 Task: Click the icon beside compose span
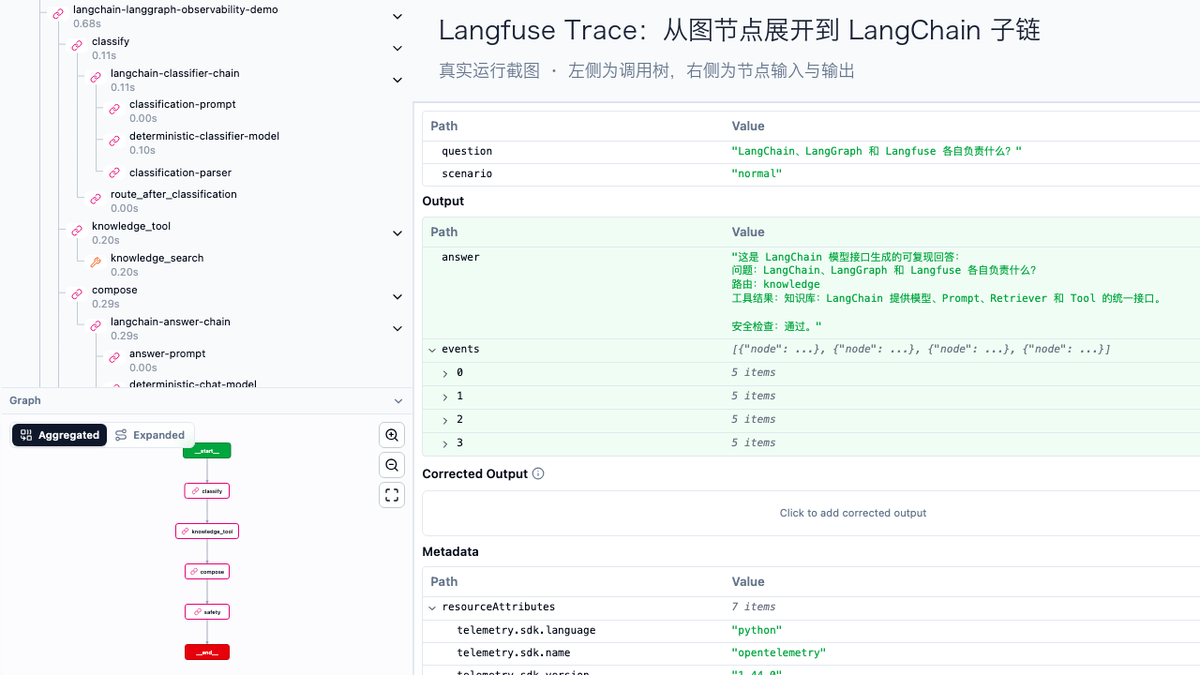click(77, 296)
